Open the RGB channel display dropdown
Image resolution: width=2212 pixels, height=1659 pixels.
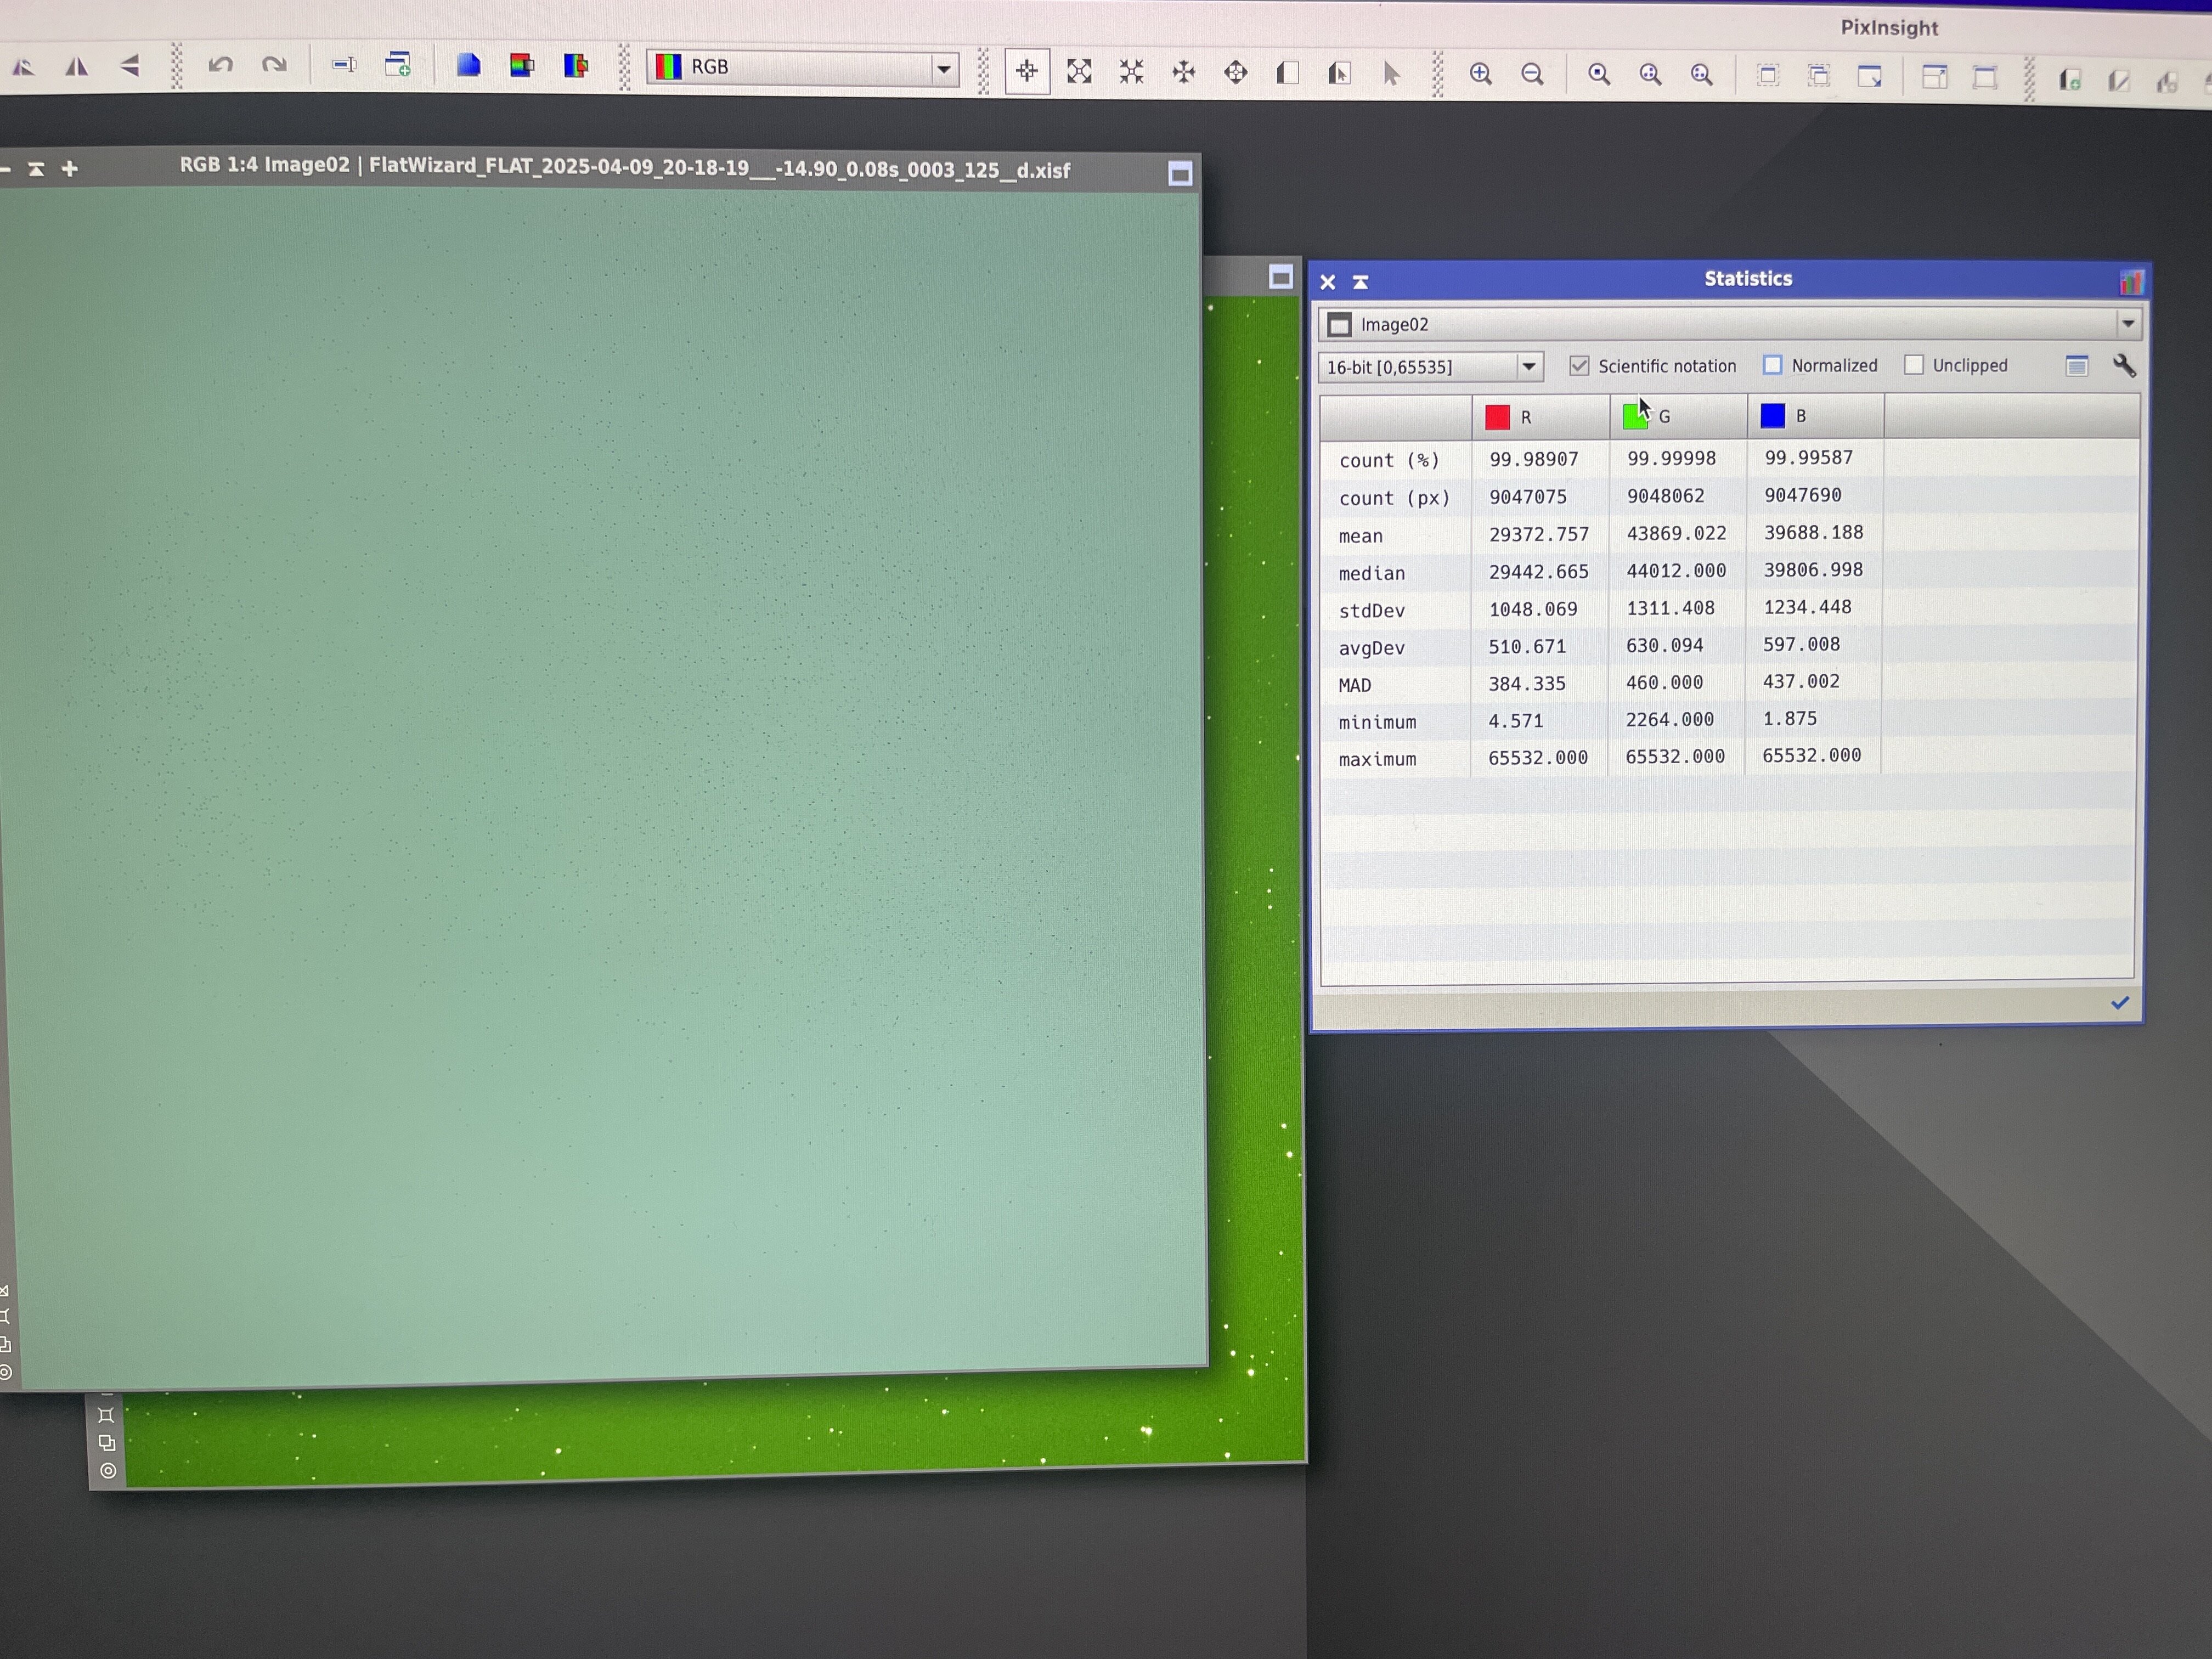(x=943, y=69)
